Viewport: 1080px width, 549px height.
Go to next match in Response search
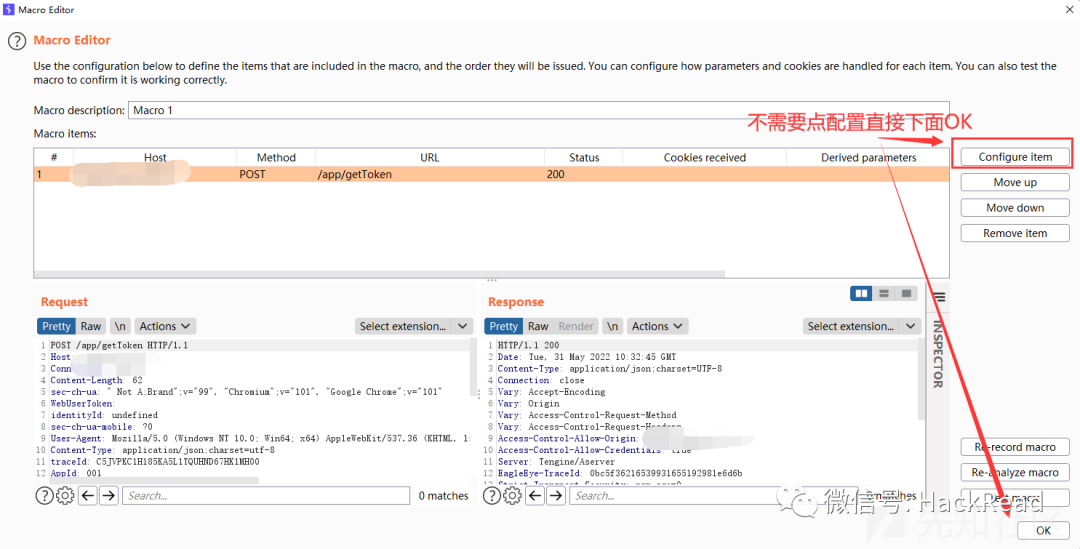(x=557, y=495)
